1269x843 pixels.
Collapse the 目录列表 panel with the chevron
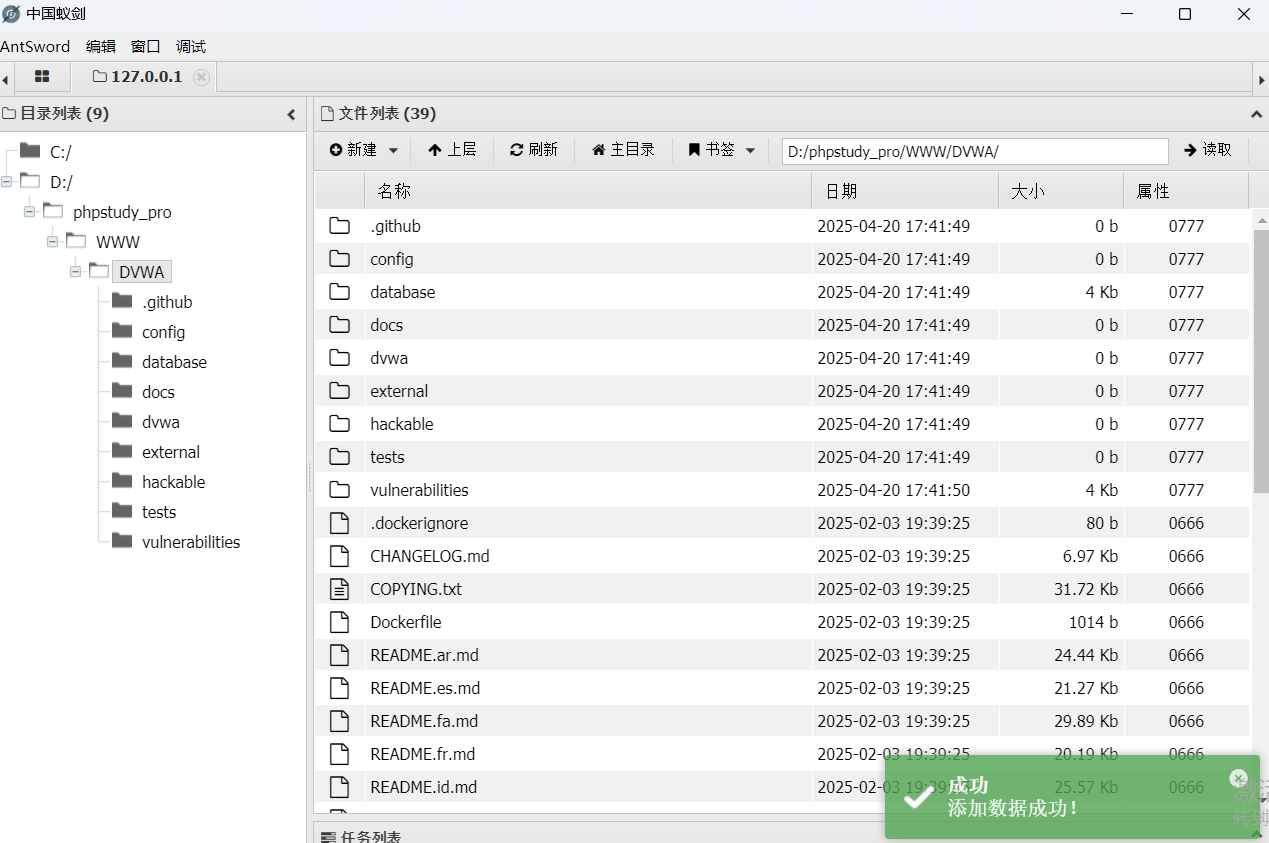coord(292,115)
